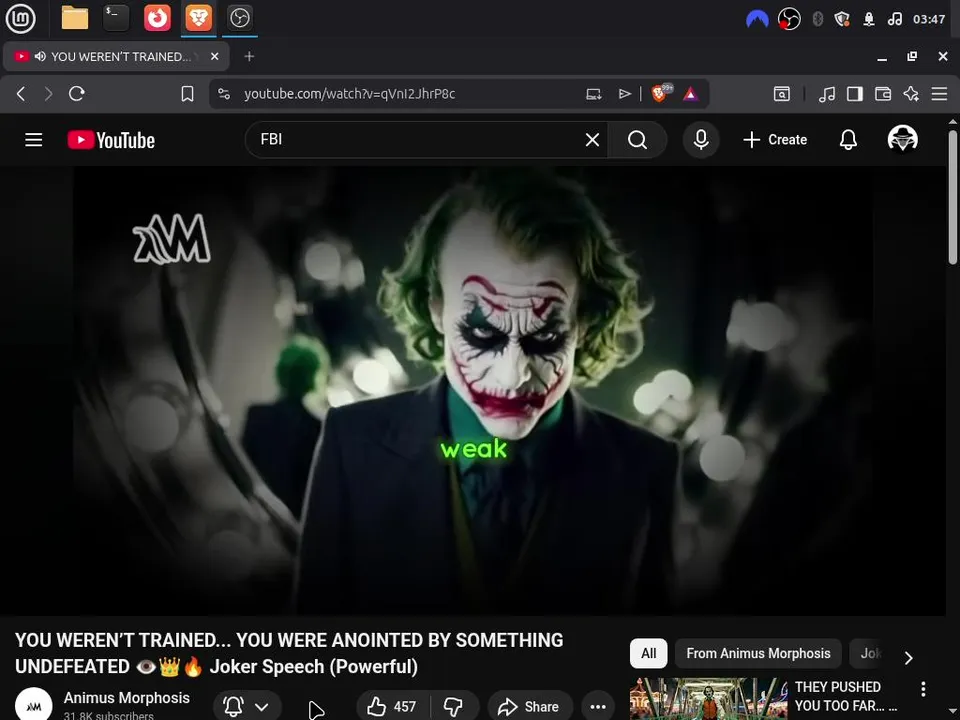The image size is (960, 720).
Task: Close the YouTube browser tab
Action: [x=214, y=56]
